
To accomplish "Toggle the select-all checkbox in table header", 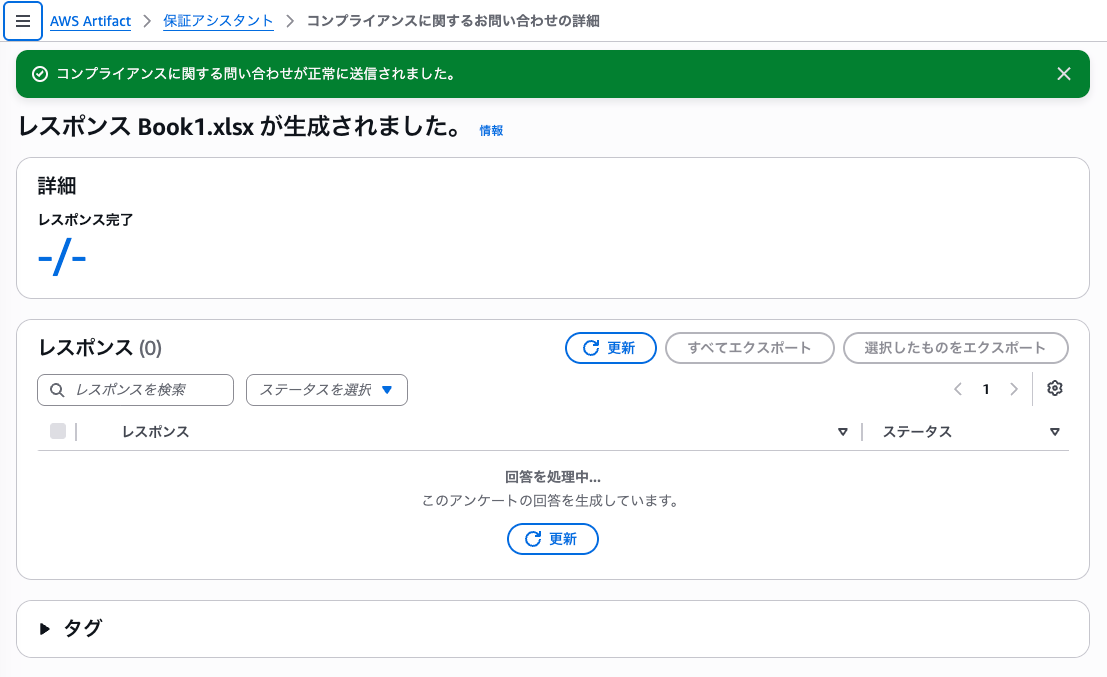I will coord(58,431).
